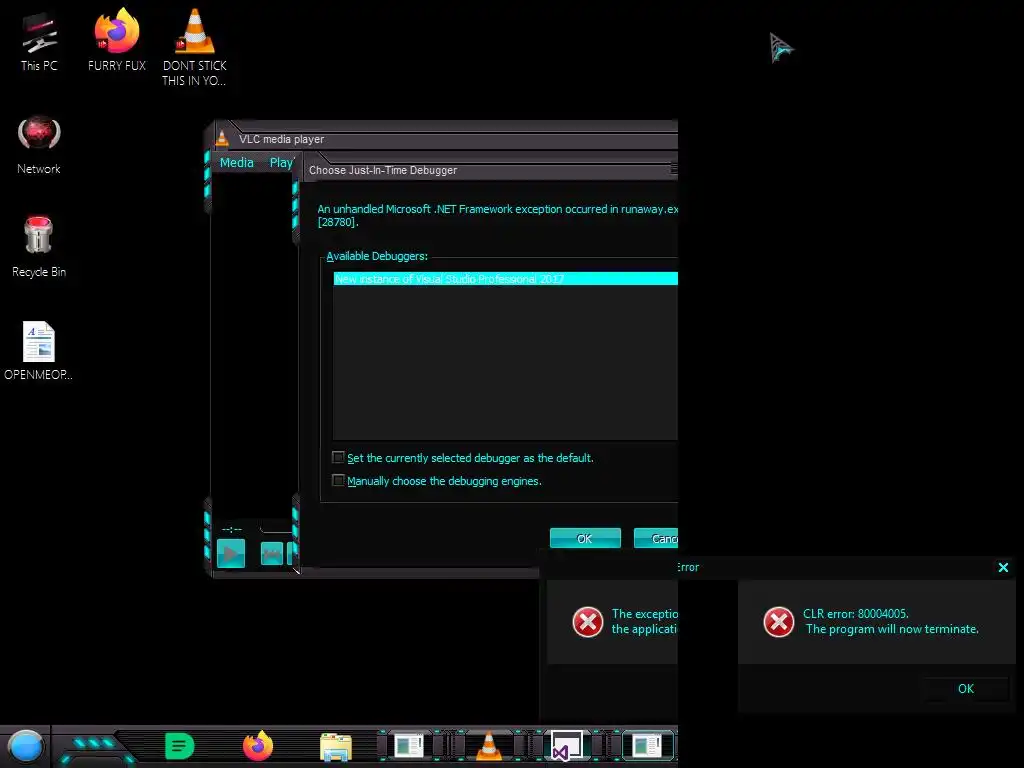Click OK in the CLR error dialog
The image size is (1024, 768).
coord(966,688)
